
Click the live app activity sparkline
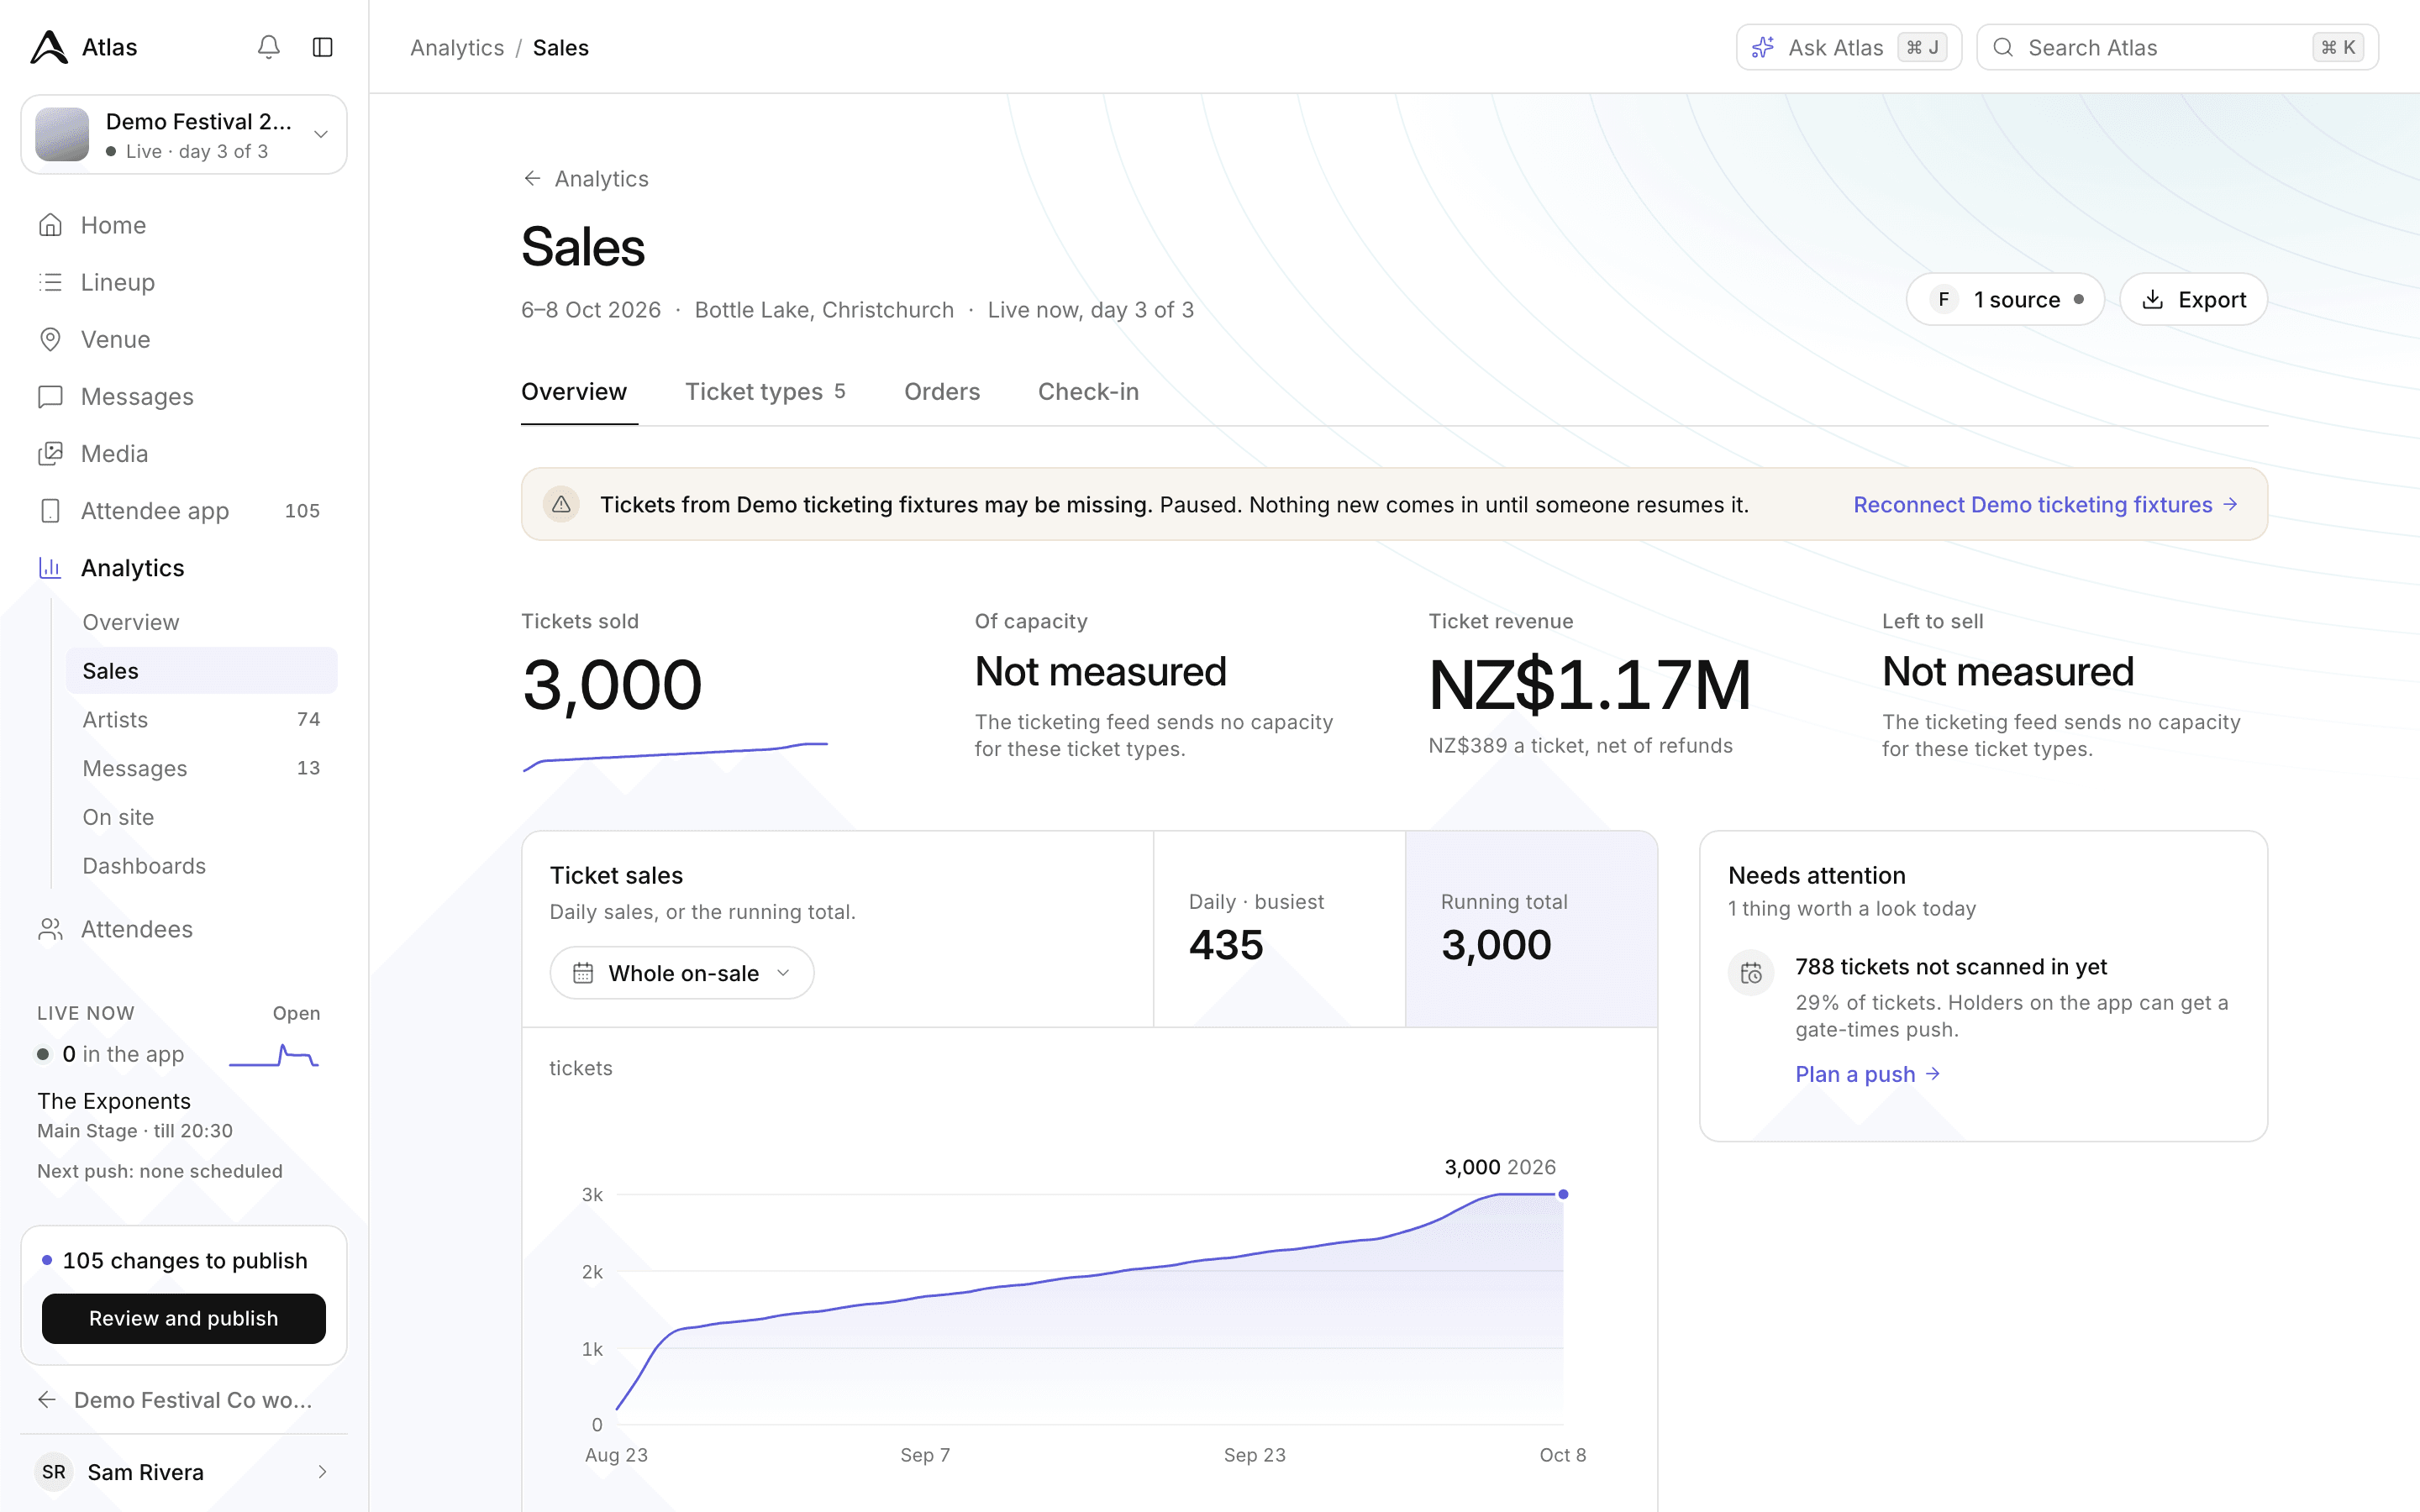tap(274, 1056)
